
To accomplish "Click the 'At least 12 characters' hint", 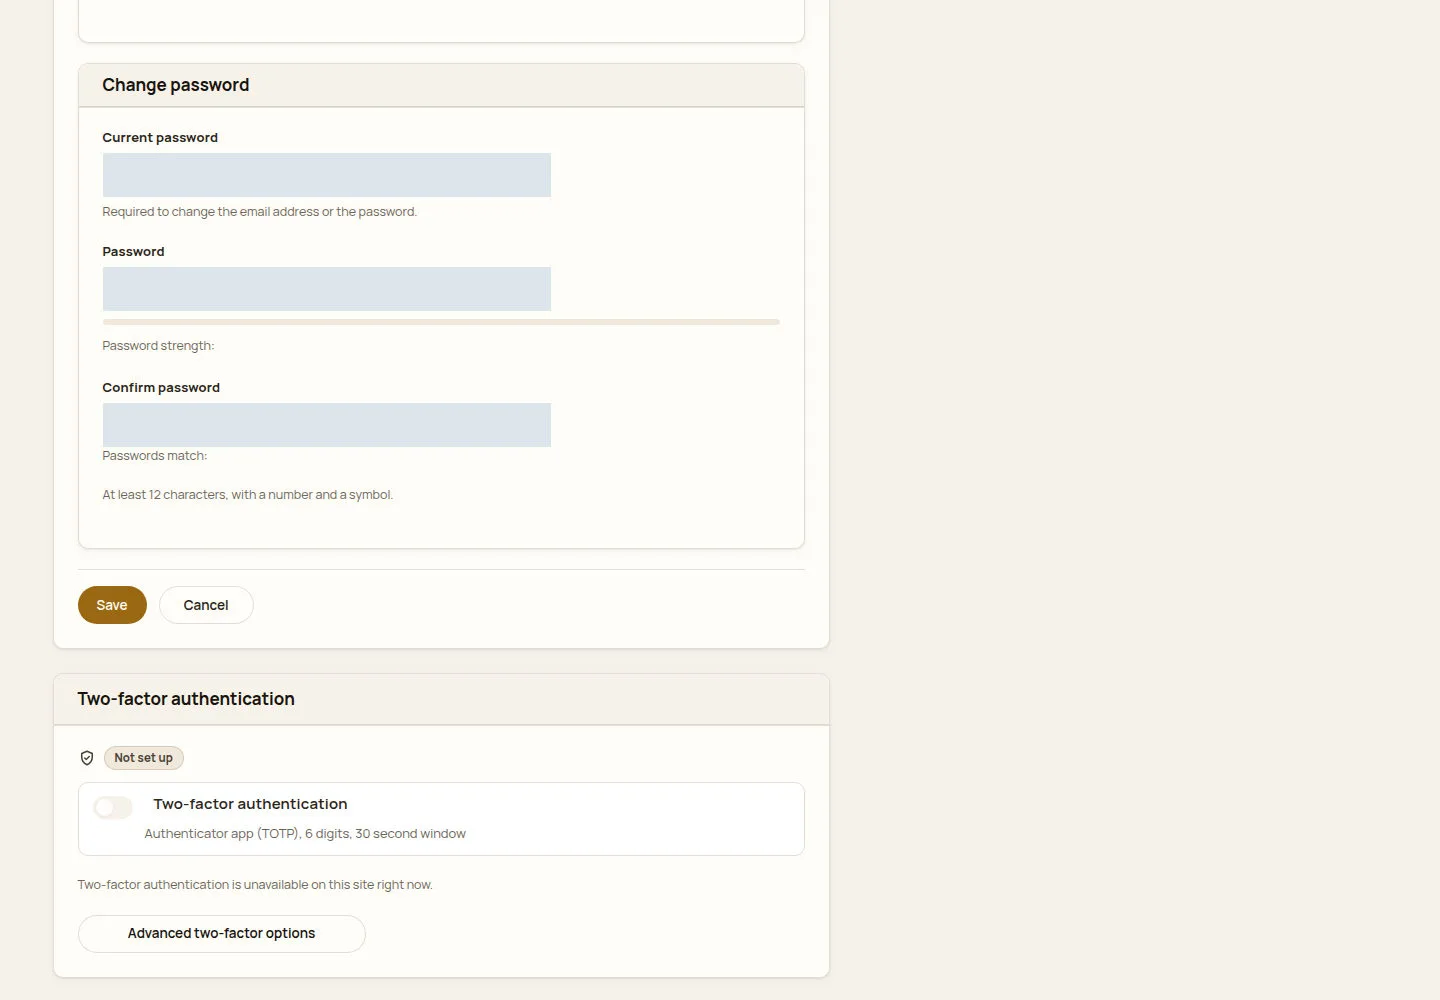I will 248,495.
